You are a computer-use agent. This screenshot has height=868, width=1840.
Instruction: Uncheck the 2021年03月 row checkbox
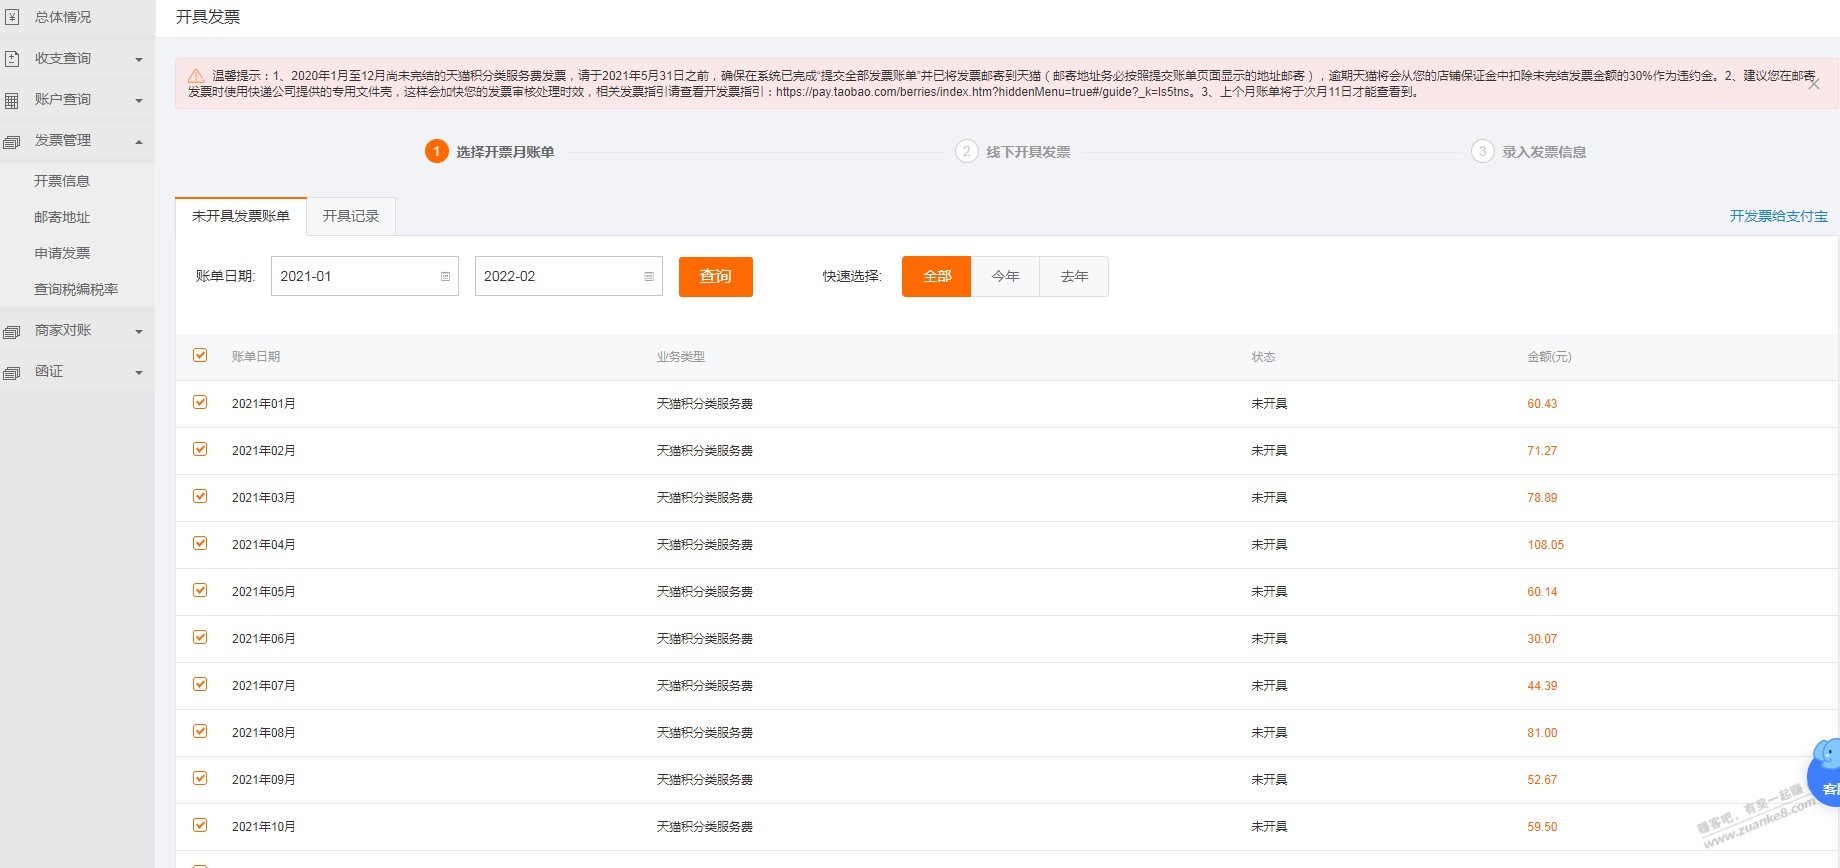(200, 496)
